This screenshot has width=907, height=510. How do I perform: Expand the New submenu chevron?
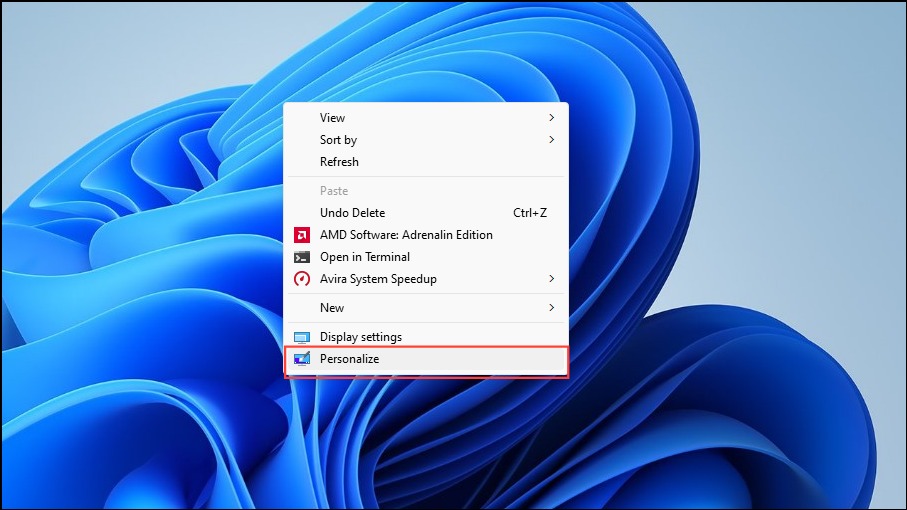click(551, 308)
